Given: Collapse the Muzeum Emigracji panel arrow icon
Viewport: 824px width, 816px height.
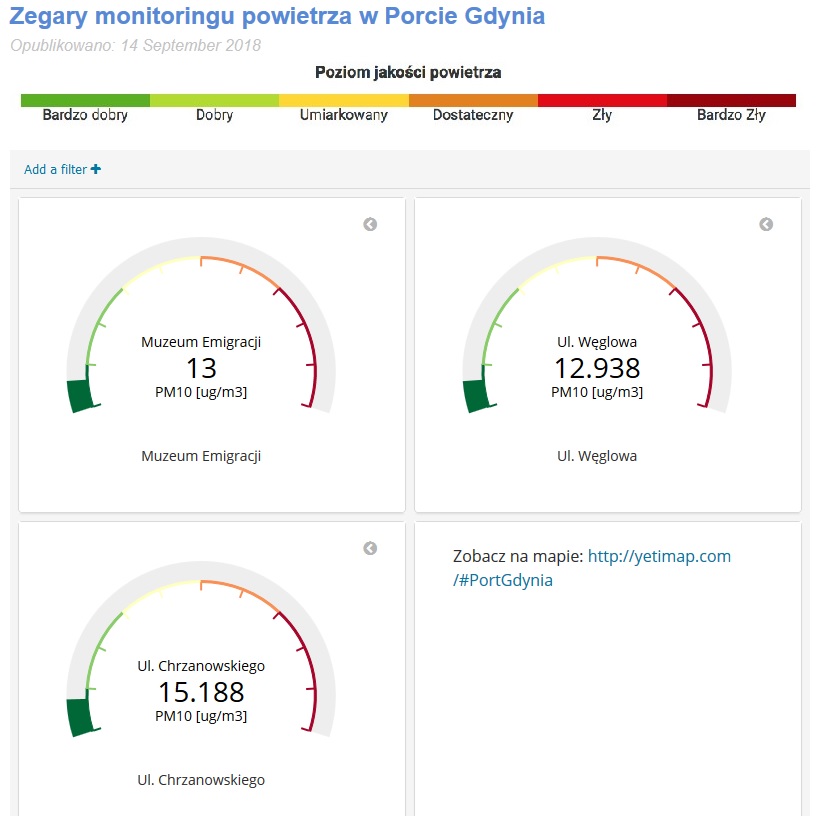Looking at the screenshot, I should (370, 225).
